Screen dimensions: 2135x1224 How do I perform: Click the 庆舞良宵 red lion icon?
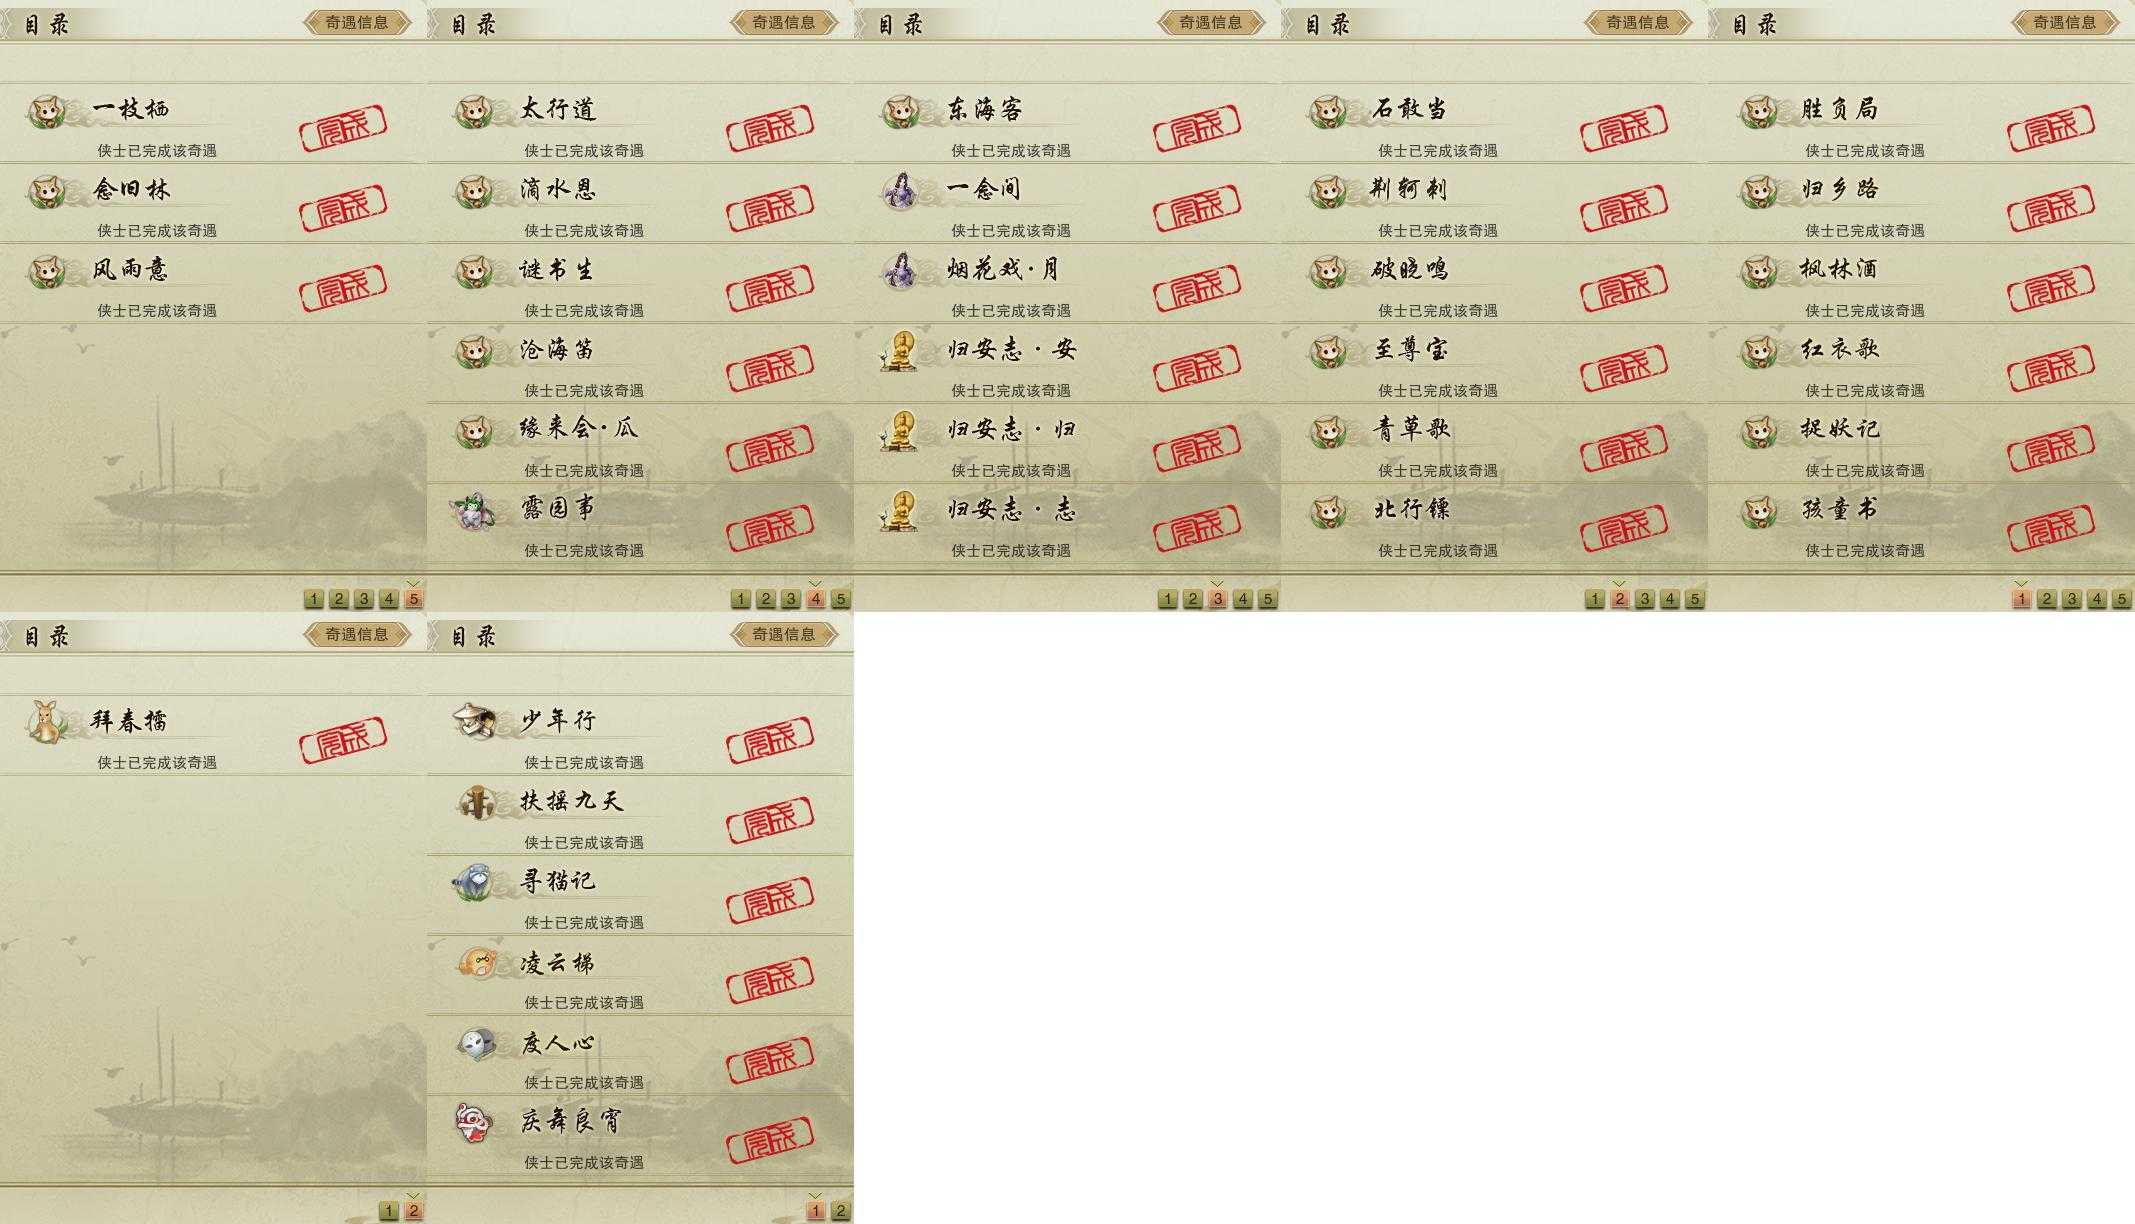474,1123
